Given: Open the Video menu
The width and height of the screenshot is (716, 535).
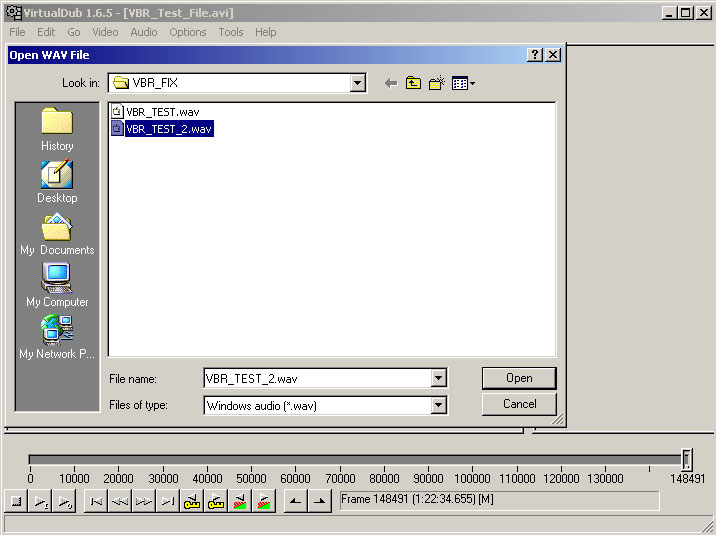Looking at the screenshot, I should [105, 32].
